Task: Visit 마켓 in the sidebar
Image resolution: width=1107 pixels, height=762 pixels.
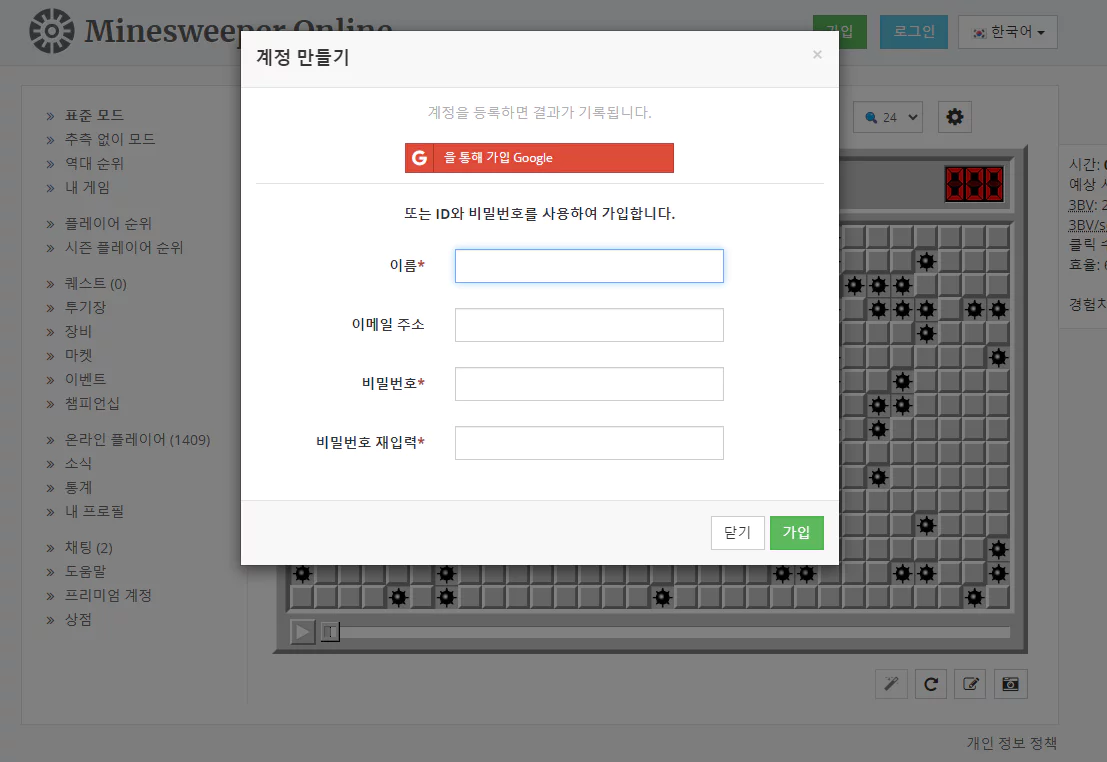Action: 78,355
